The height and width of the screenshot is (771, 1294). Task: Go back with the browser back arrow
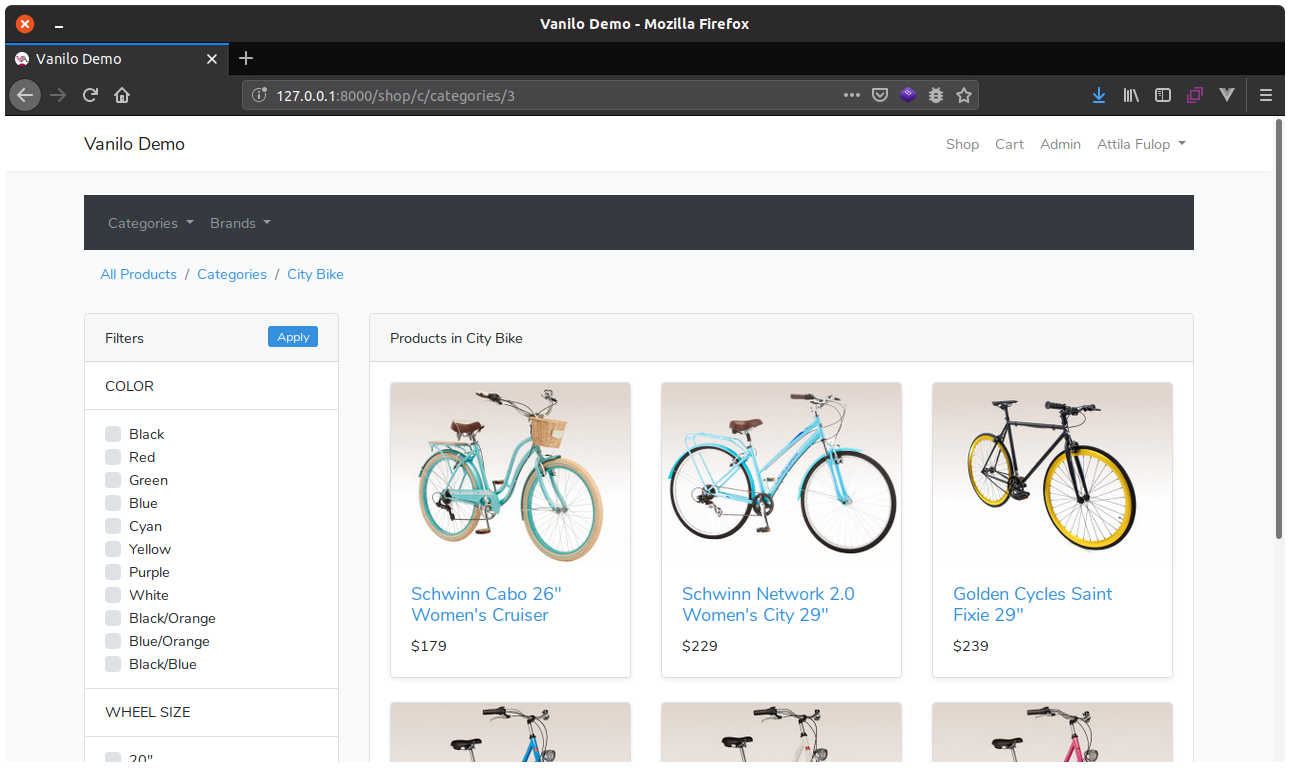[25, 95]
